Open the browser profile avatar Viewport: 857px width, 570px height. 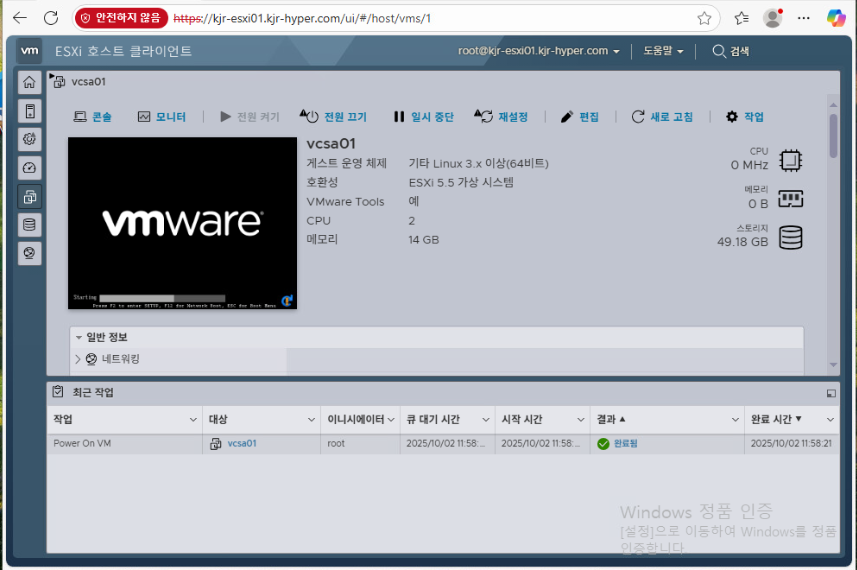pyautogui.click(x=772, y=18)
